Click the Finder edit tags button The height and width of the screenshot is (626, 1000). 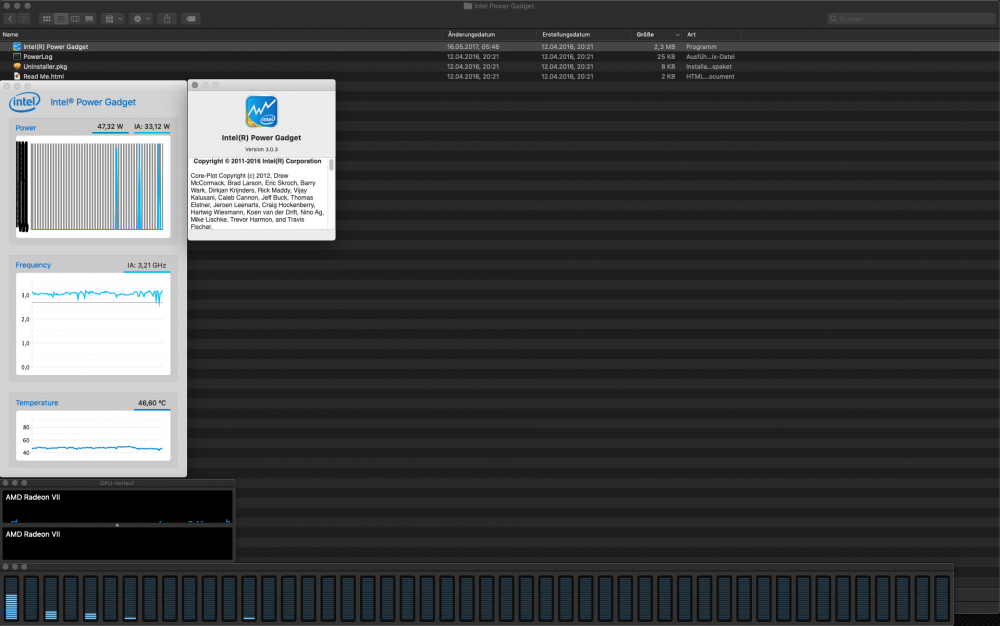click(x=191, y=18)
